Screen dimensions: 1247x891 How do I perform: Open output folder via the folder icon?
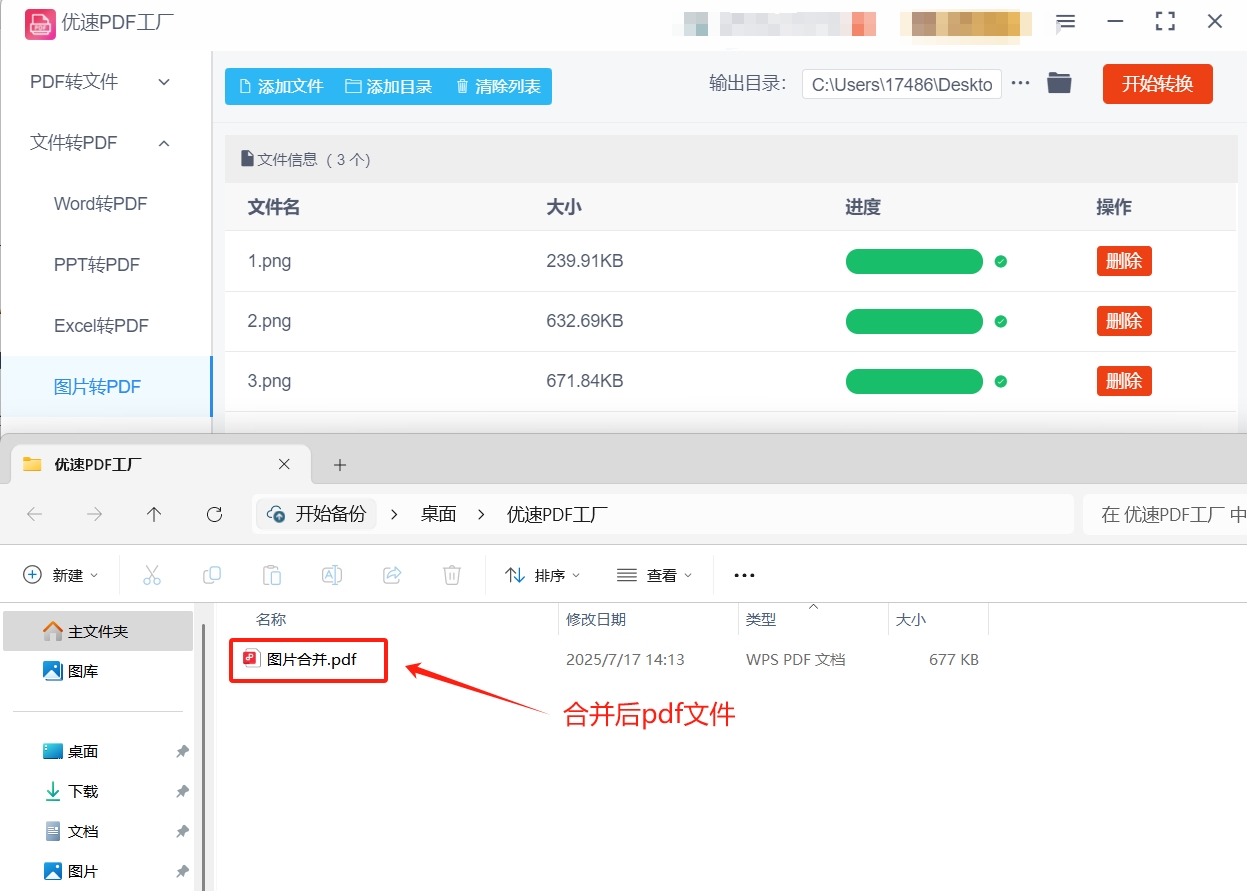1059,84
